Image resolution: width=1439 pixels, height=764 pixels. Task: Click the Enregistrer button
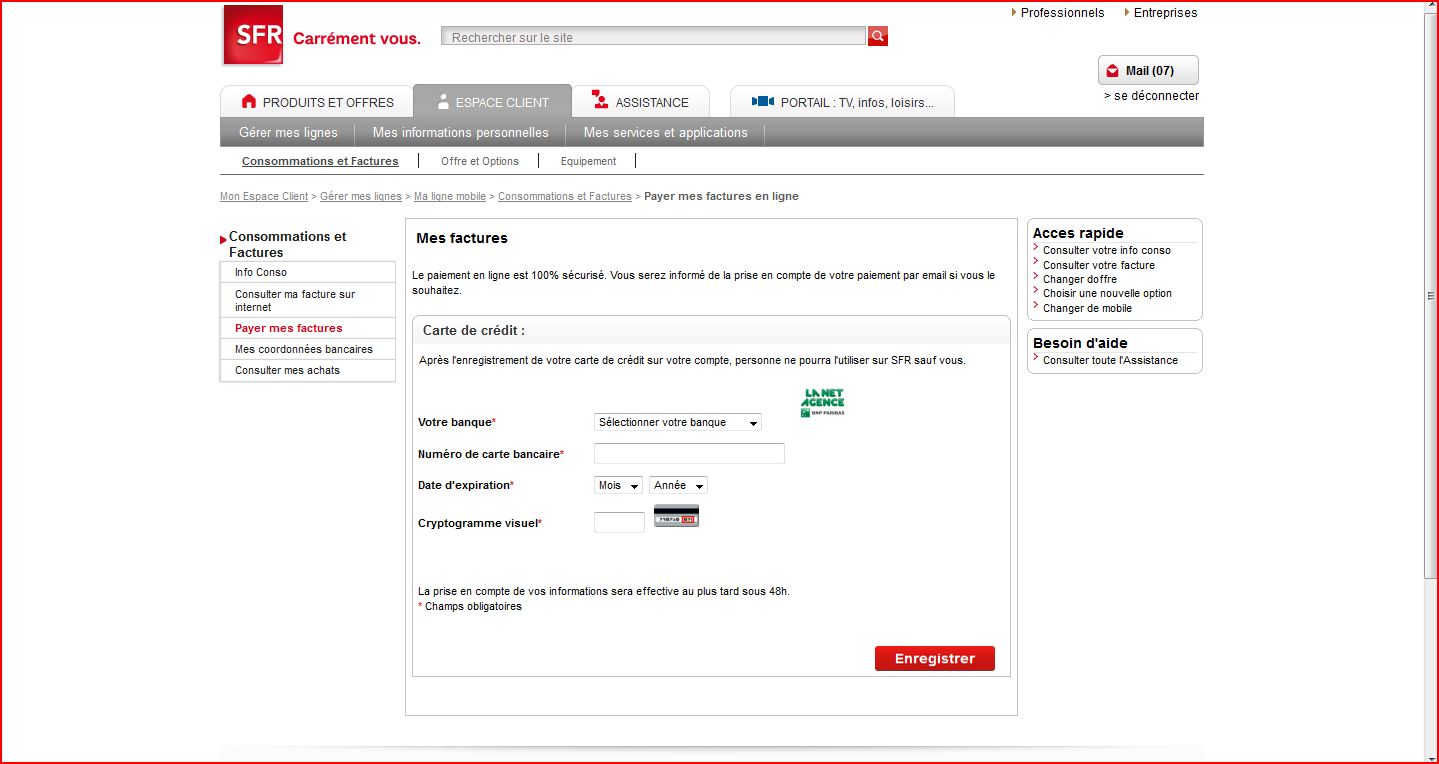click(x=934, y=658)
